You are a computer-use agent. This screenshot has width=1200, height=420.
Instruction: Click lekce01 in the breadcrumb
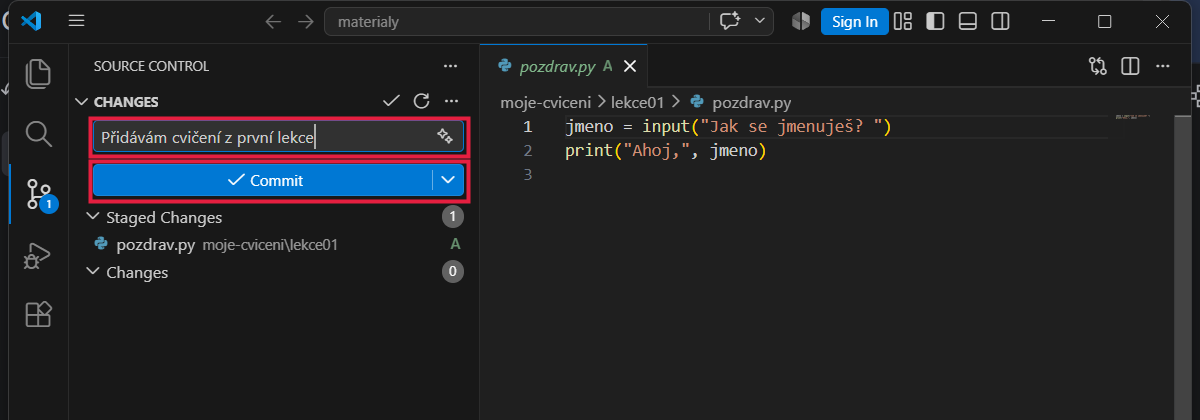[x=639, y=101]
